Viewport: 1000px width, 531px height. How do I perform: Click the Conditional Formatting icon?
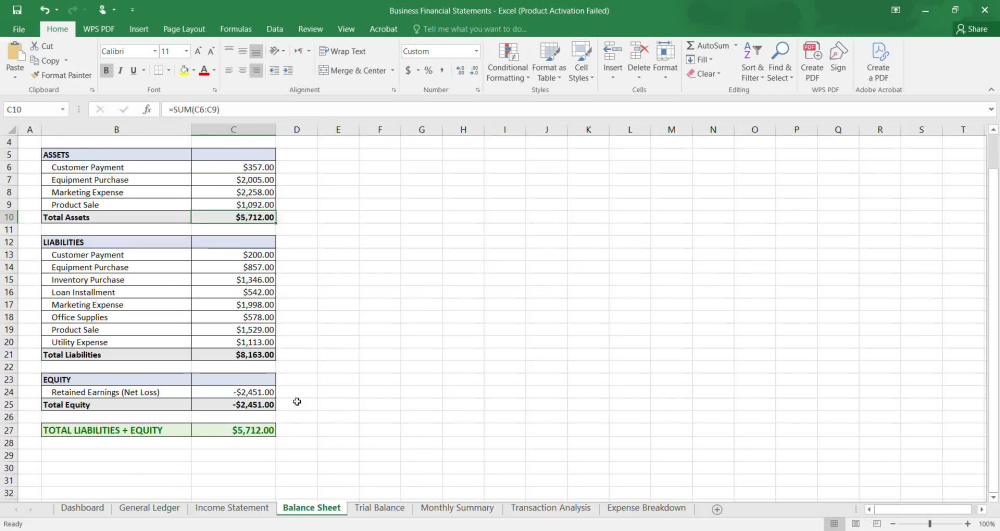[x=508, y=52]
